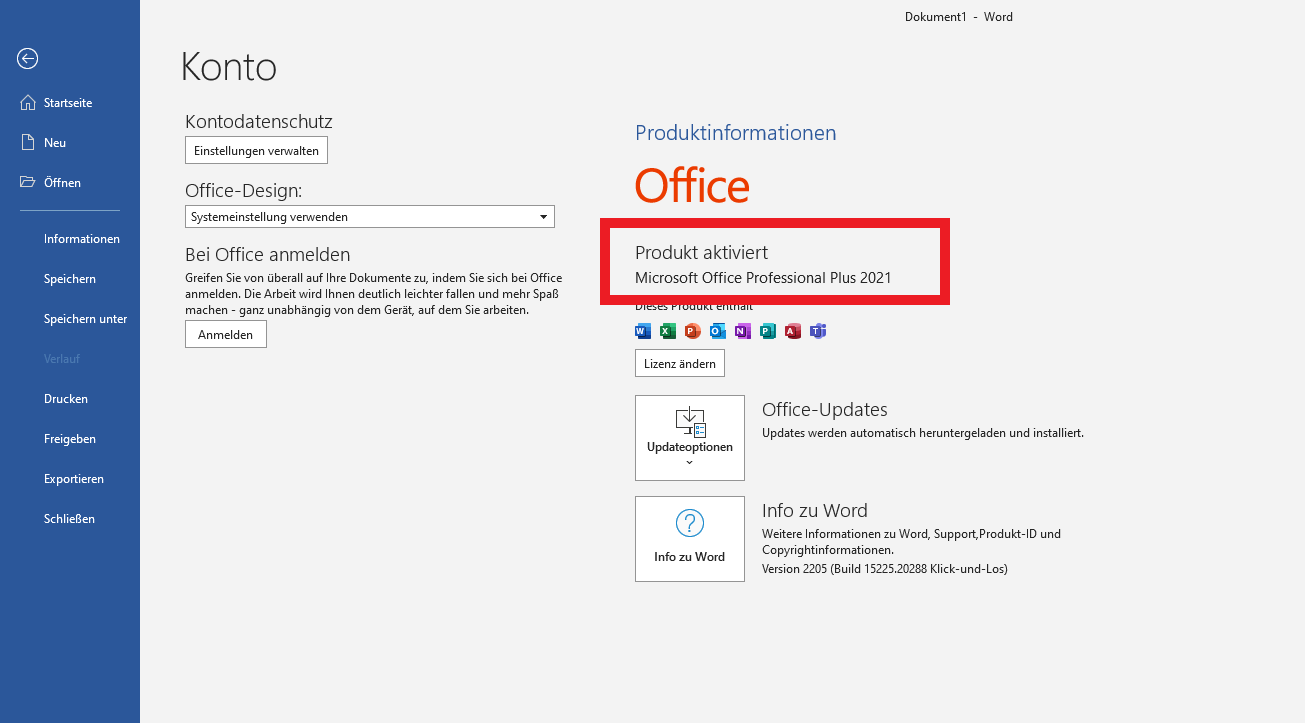Click the Publisher product icon

coord(768,331)
